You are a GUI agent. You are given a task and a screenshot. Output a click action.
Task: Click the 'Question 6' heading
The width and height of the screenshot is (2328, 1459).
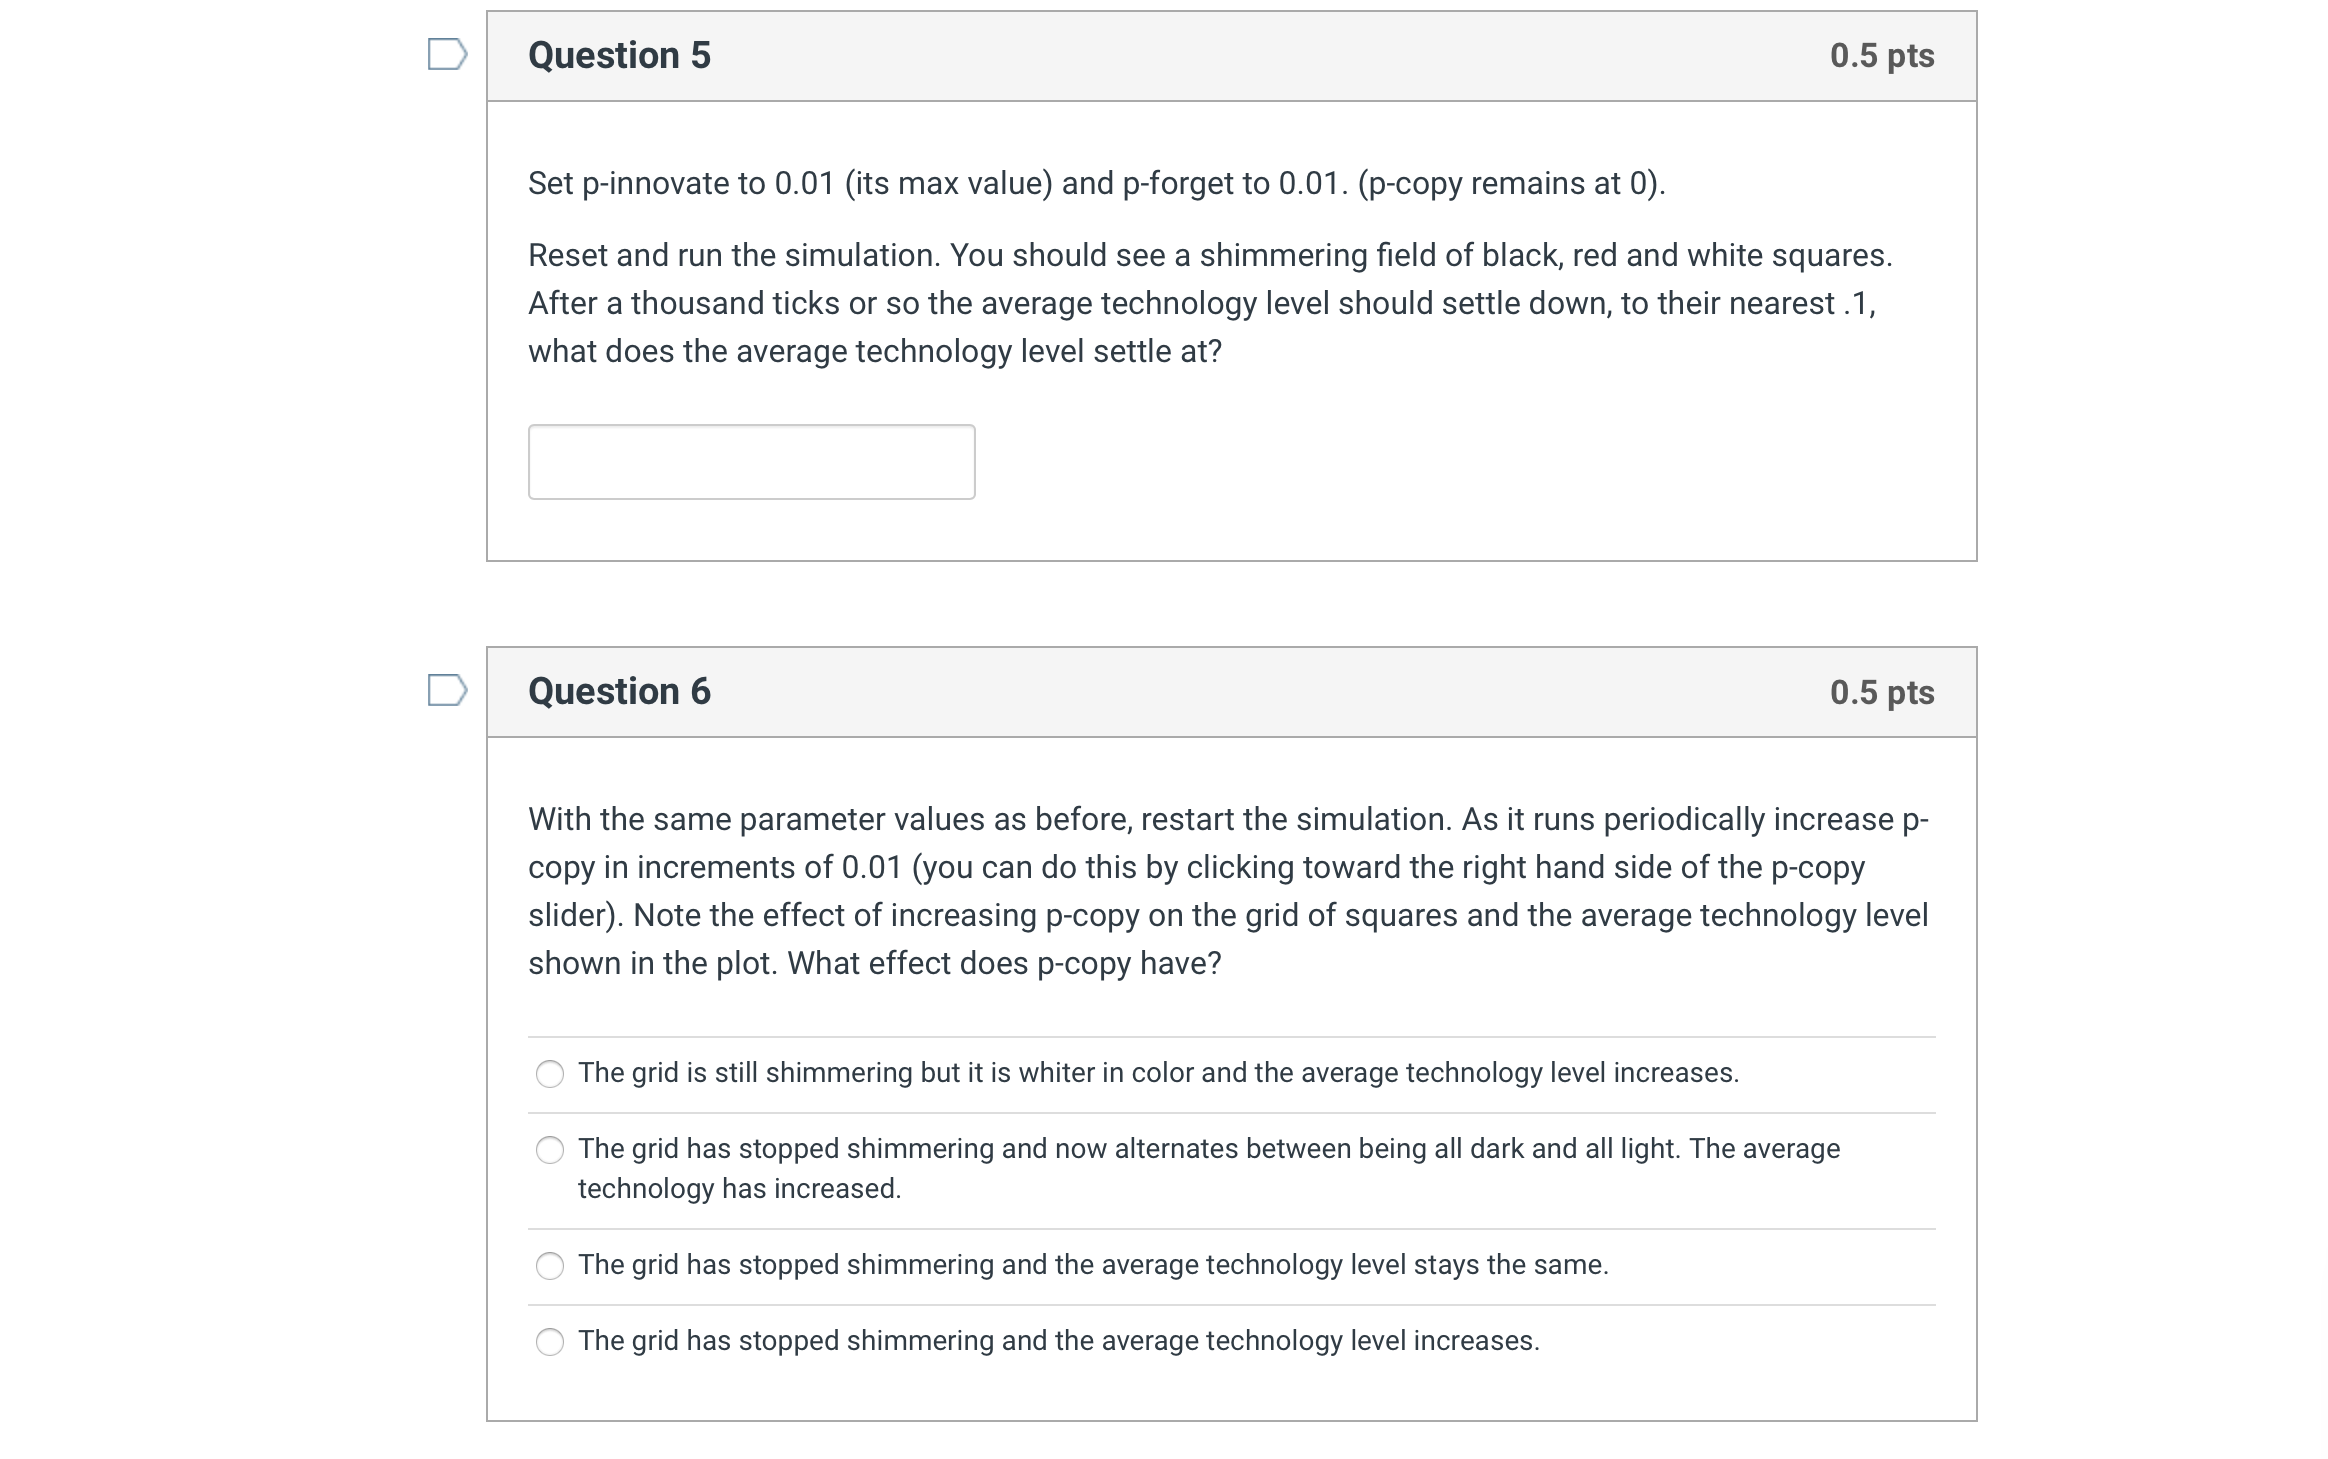619,691
